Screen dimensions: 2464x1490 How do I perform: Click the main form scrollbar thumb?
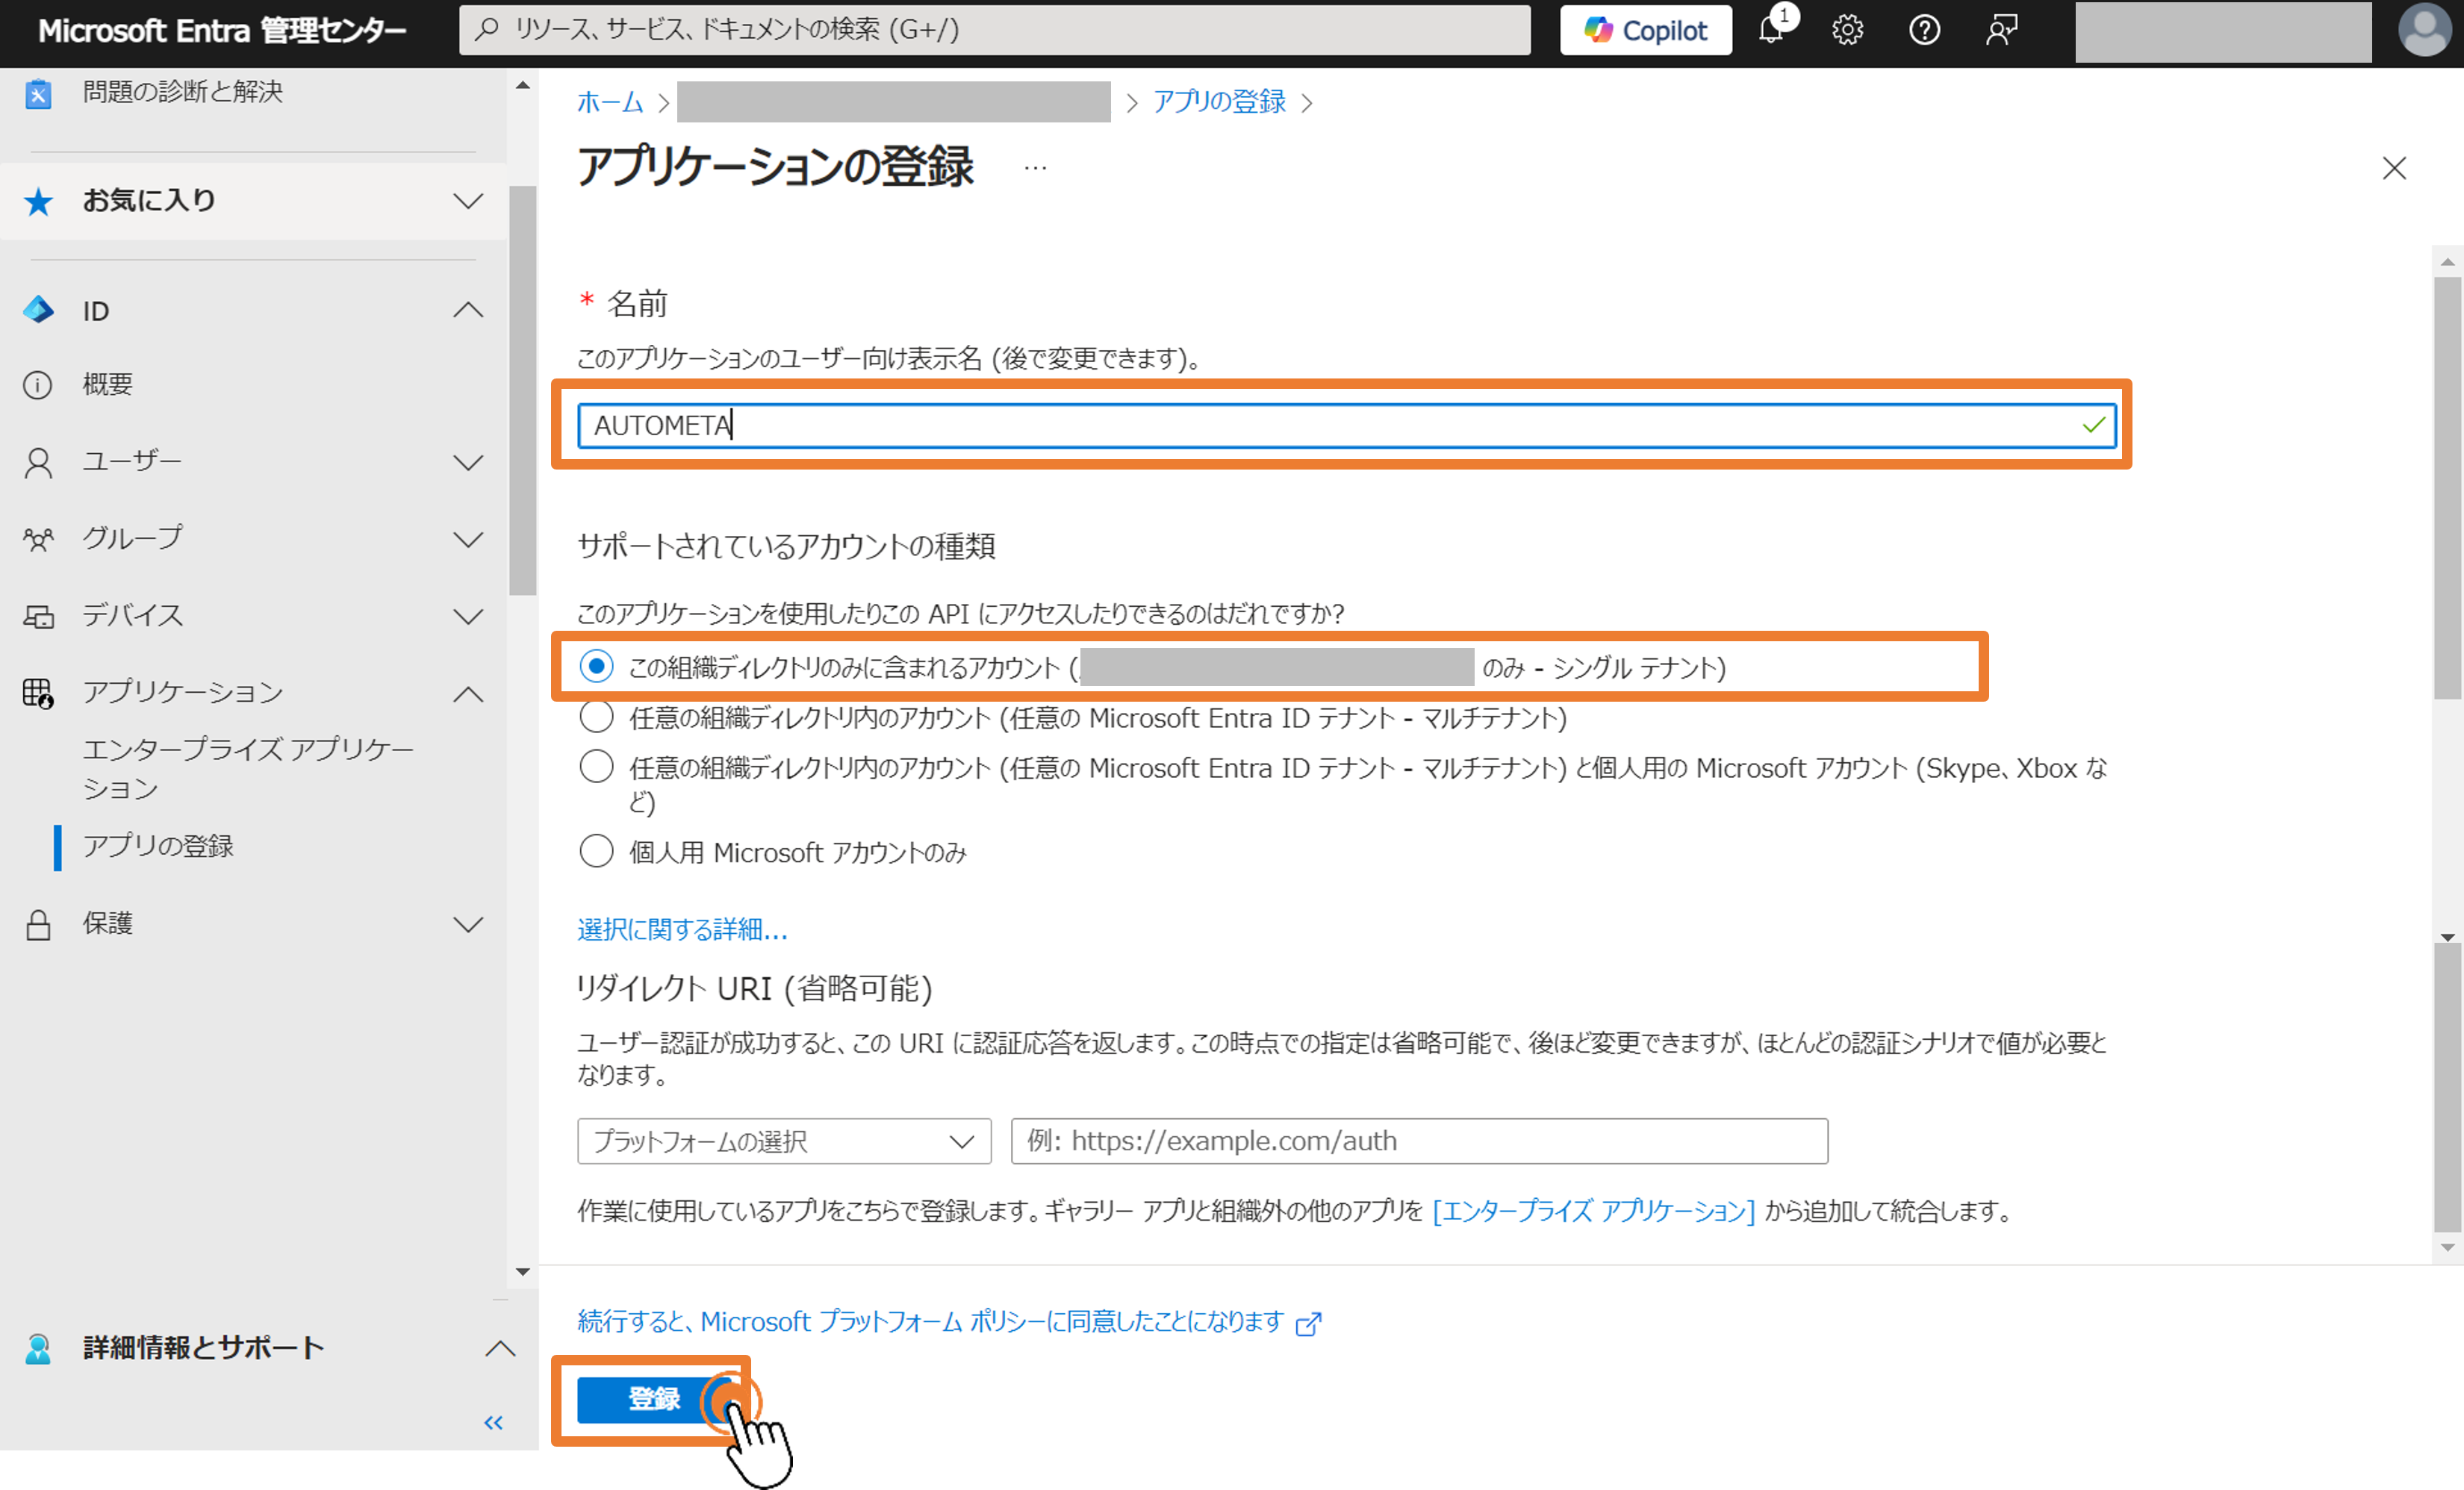[2447, 489]
